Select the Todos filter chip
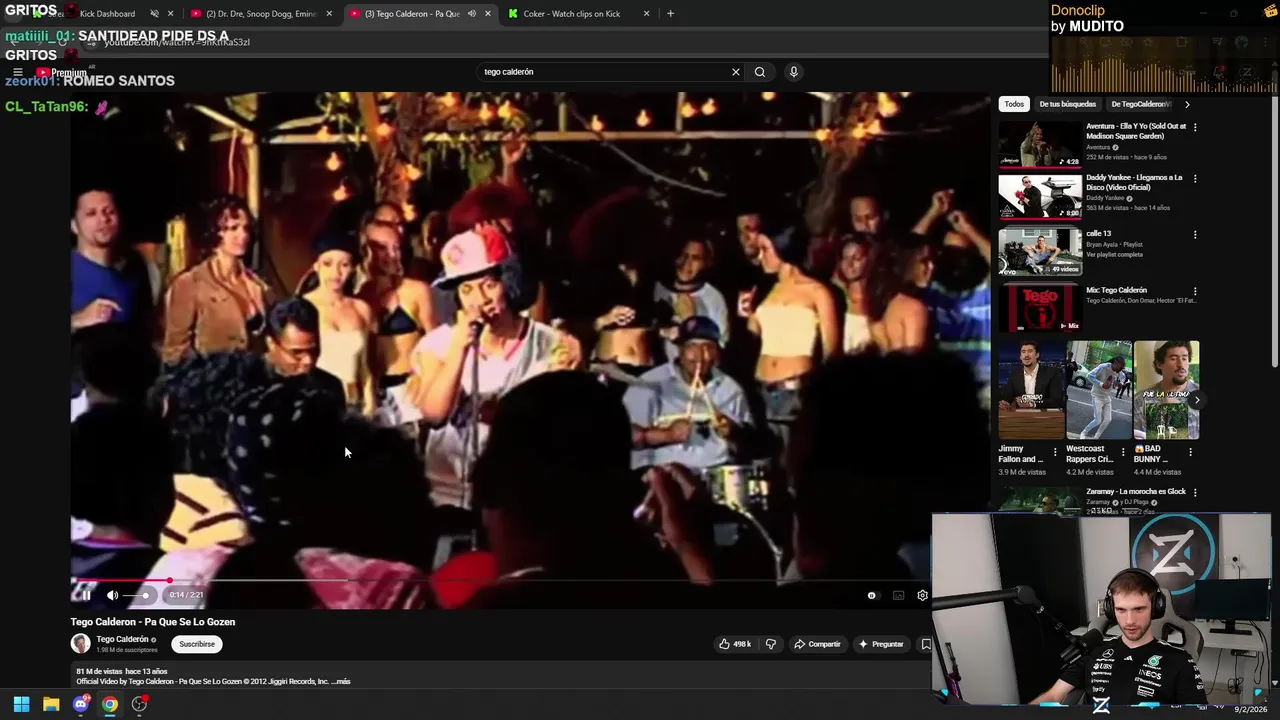 (1014, 104)
